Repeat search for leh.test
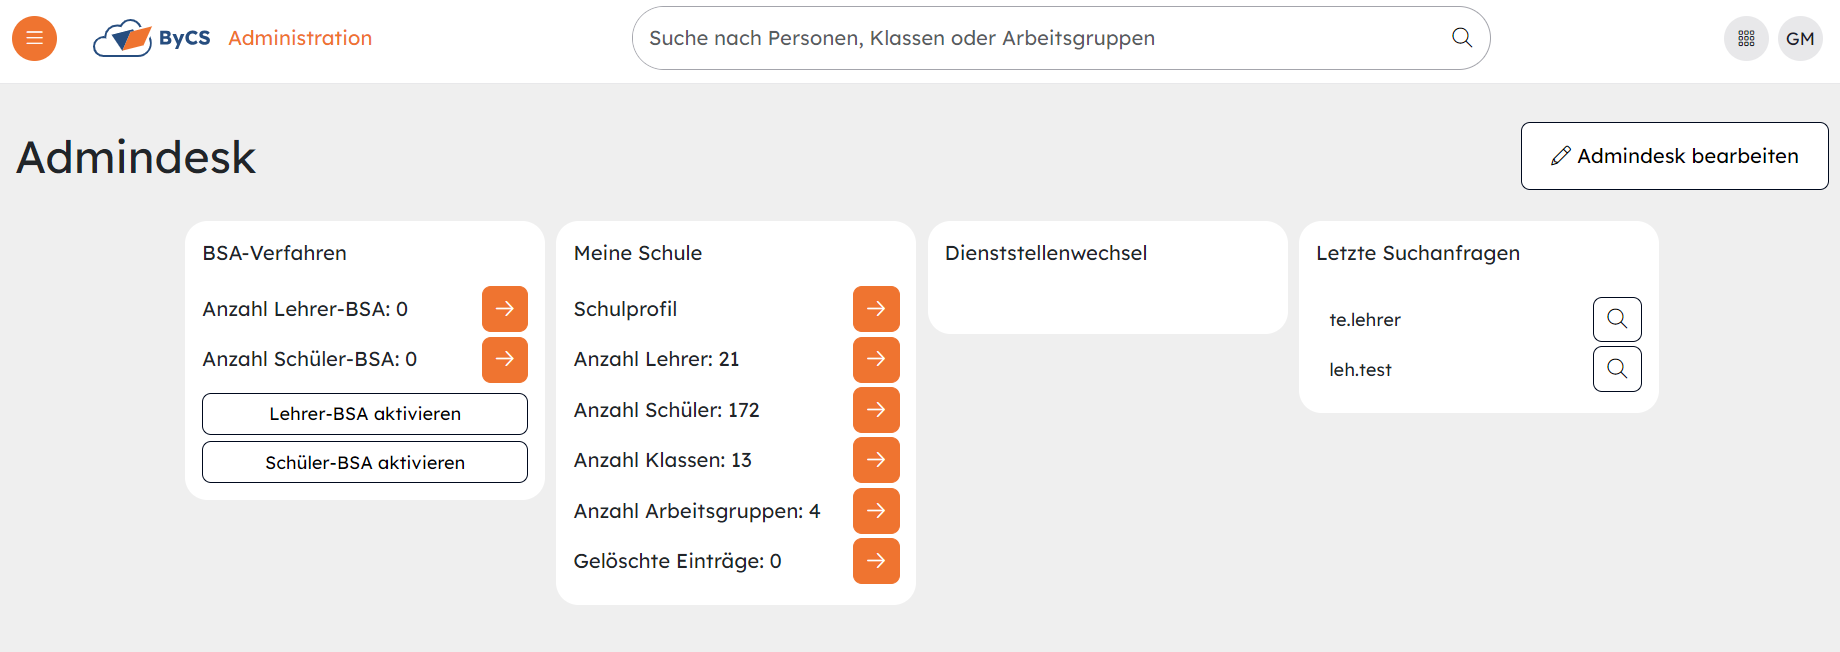 pyautogui.click(x=1616, y=369)
